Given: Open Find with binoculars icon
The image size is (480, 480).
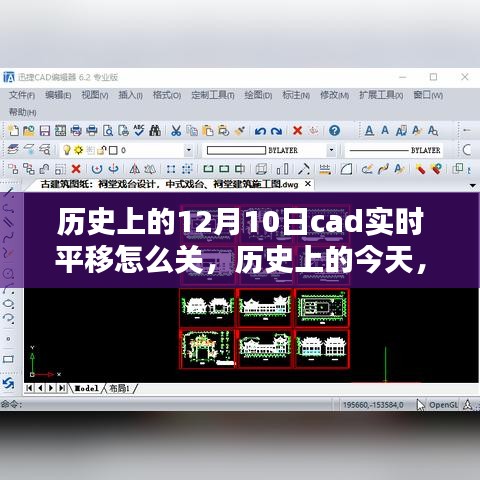Looking at the screenshot, I should 155,130.
